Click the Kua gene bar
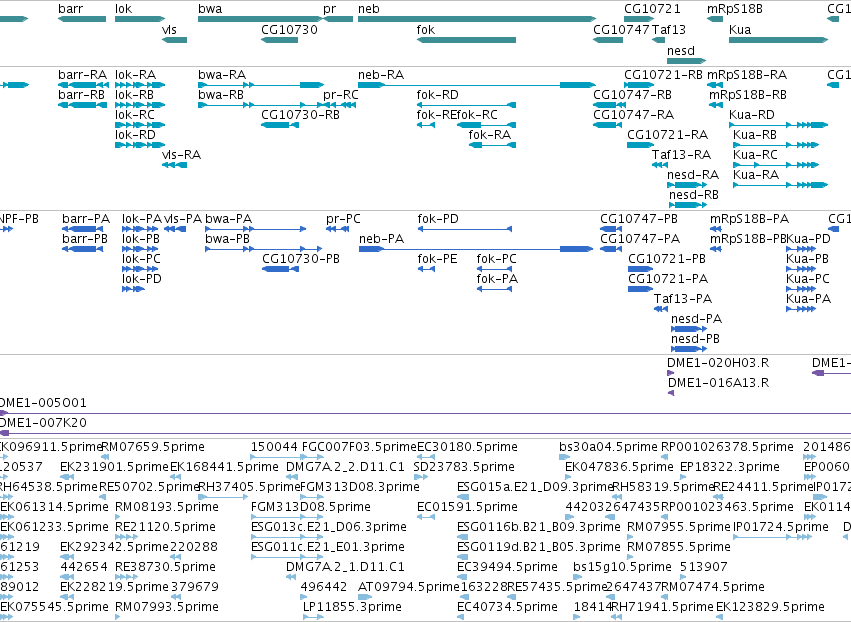 [x=778, y=40]
